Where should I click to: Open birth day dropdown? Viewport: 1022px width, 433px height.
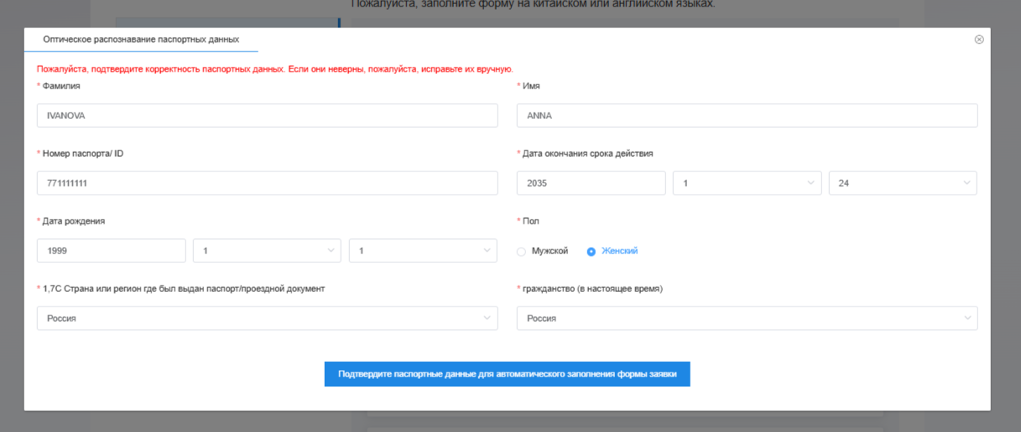(423, 250)
